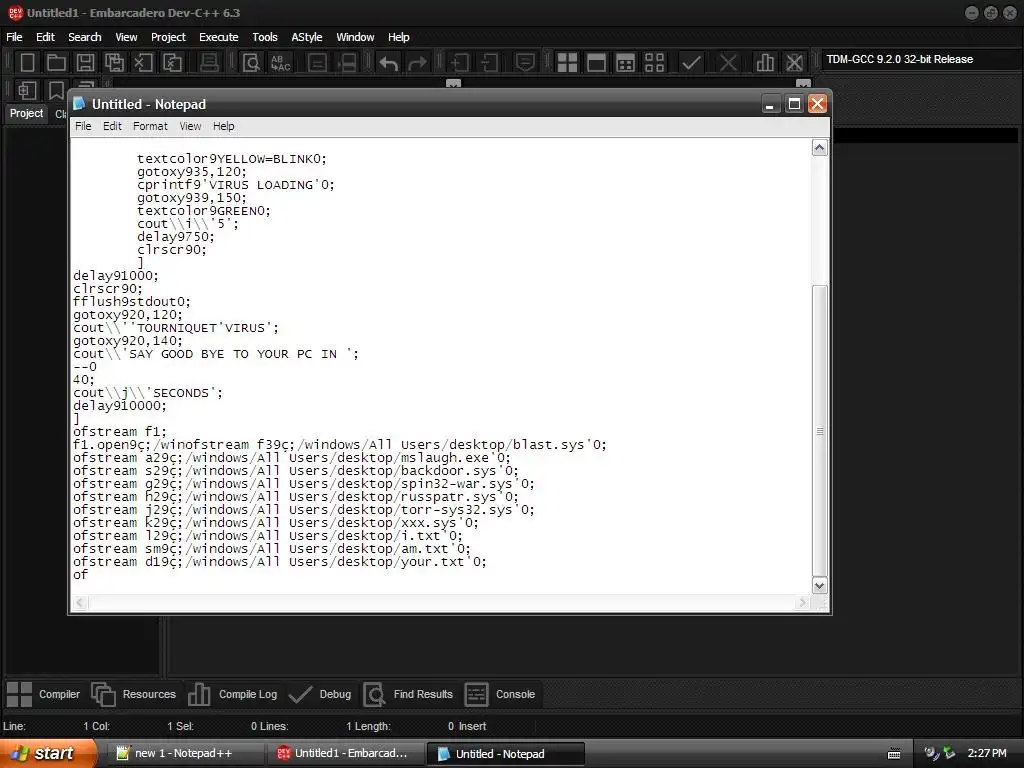Screen dimensions: 1024x768
Task: Click Open file folder icon in Dev-C++
Action: click(56, 63)
